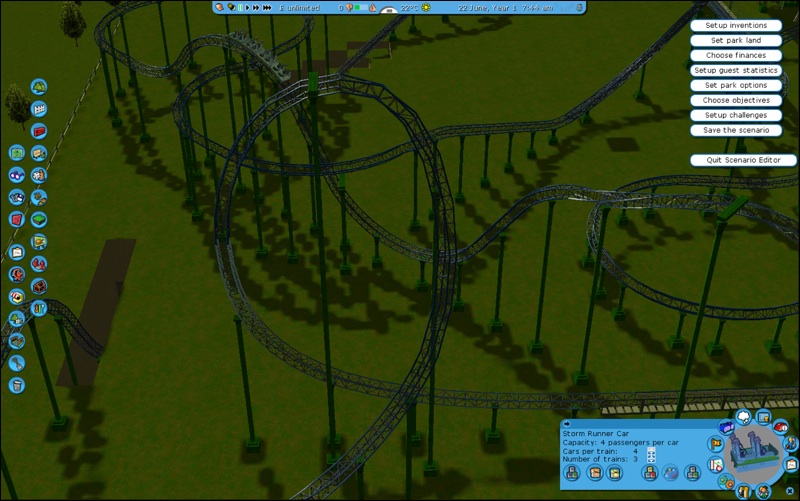800x501 pixels.
Task: Open the landscape terrain editing icon
Action: pos(17,341)
